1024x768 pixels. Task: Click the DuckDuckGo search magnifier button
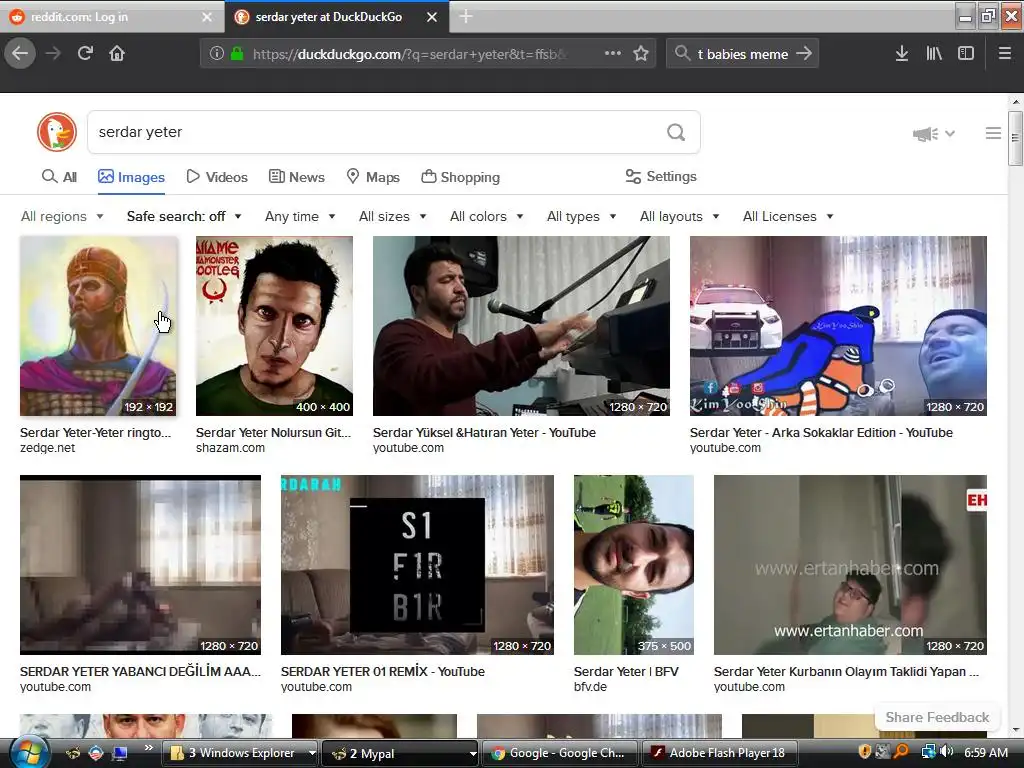pos(676,133)
